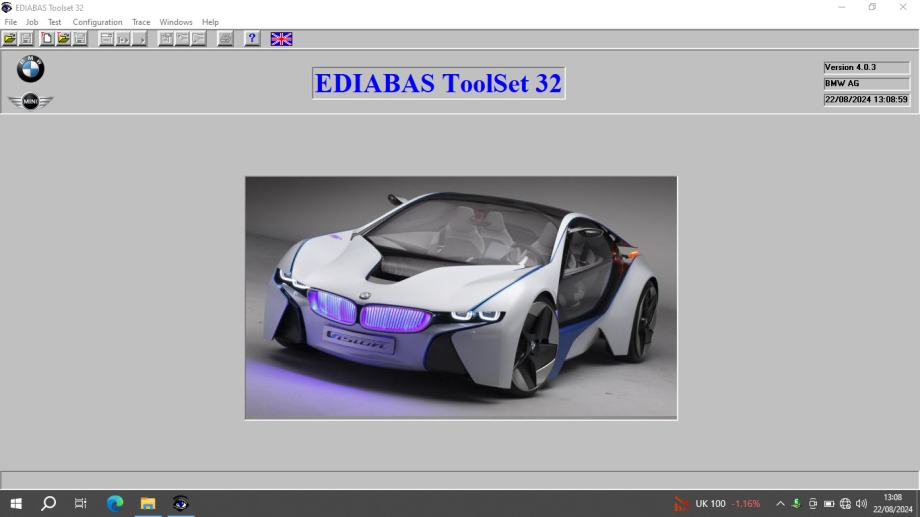The width and height of the screenshot is (920, 517).
Task: Open the taskbar clock showing 13:08
Action: click(892, 504)
